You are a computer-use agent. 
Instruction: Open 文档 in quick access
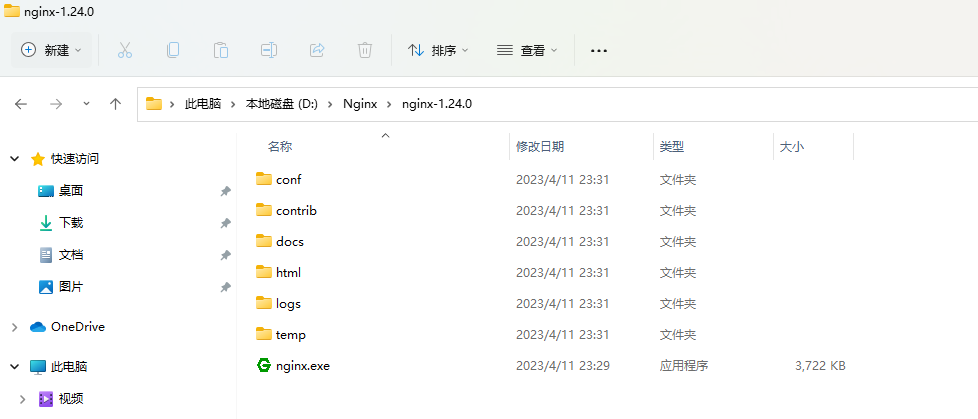71,255
